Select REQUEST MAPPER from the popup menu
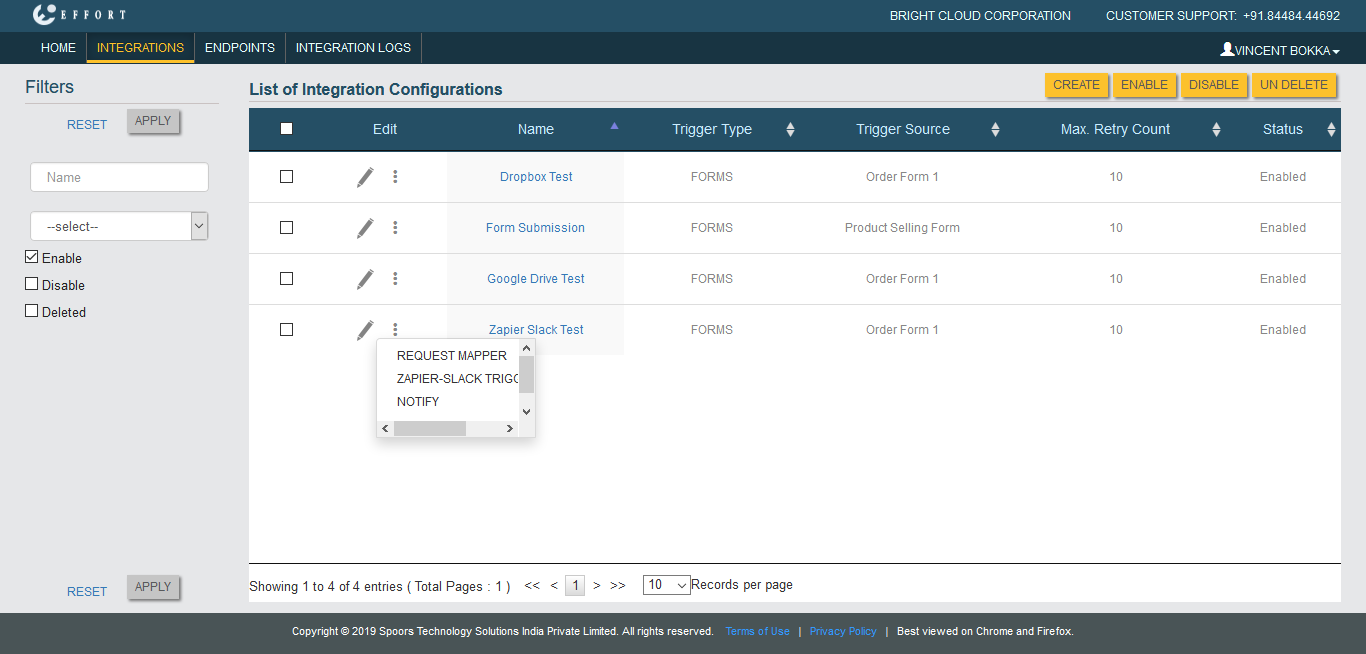The height and width of the screenshot is (654, 1366). coord(451,356)
